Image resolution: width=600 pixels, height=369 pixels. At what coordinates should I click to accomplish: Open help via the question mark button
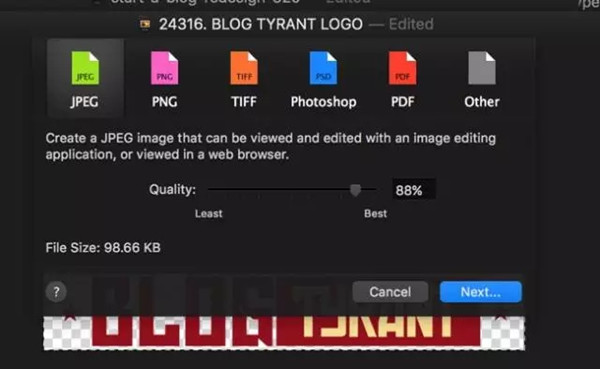coord(56,292)
